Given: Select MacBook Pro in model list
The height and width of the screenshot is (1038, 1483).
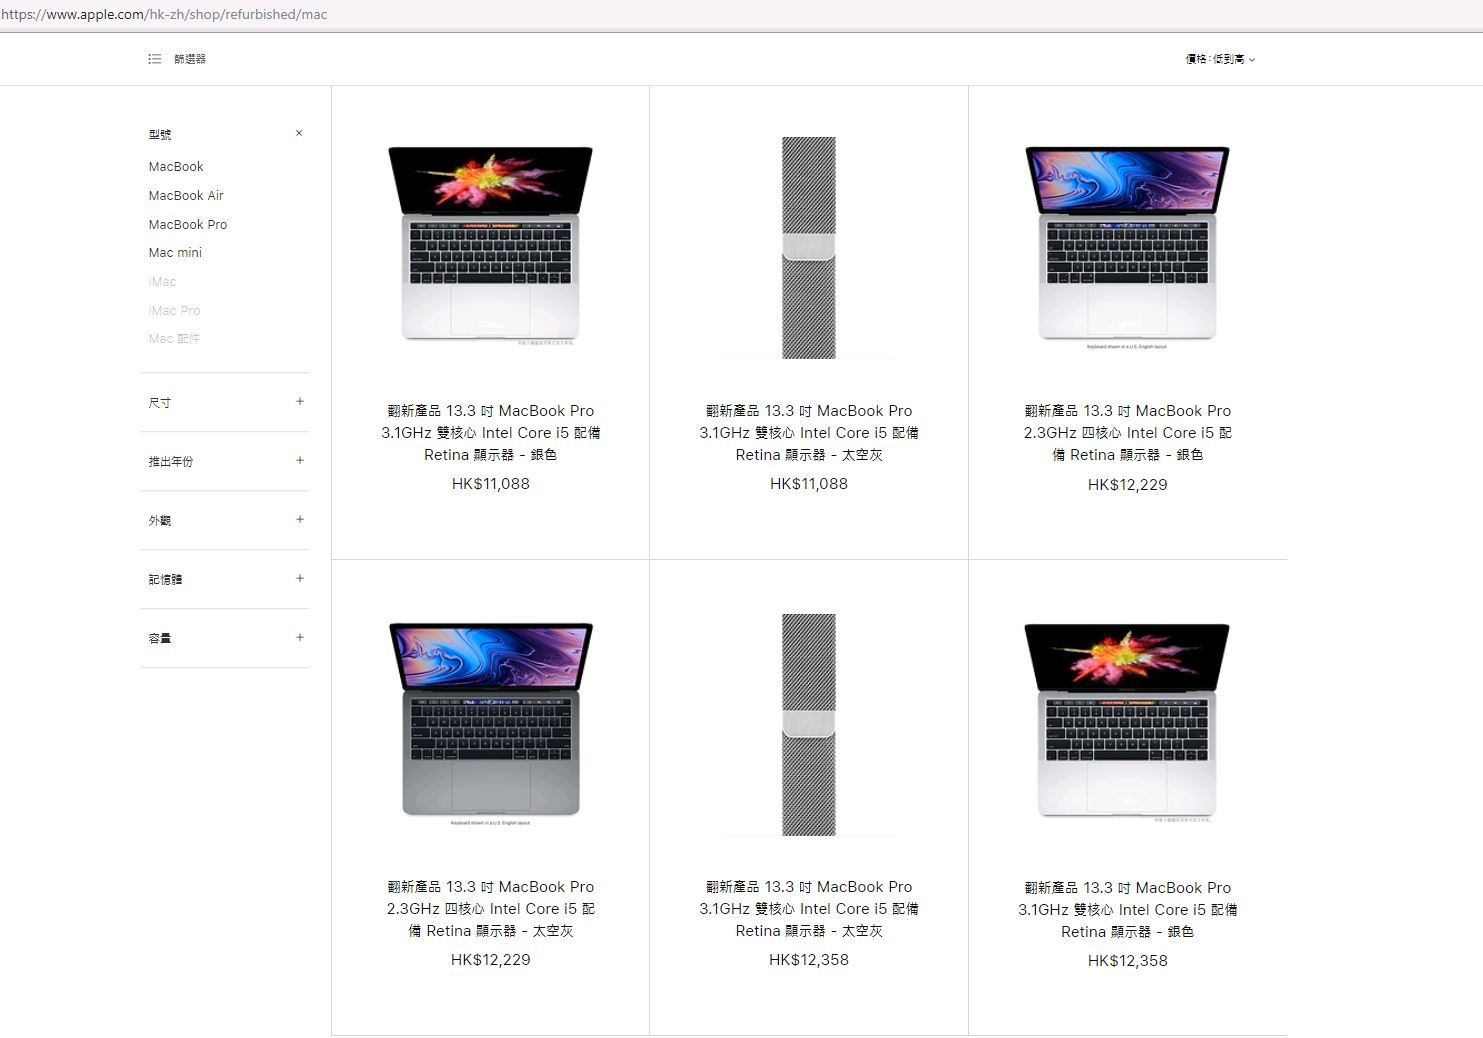Looking at the screenshot, I should (188, 224).
